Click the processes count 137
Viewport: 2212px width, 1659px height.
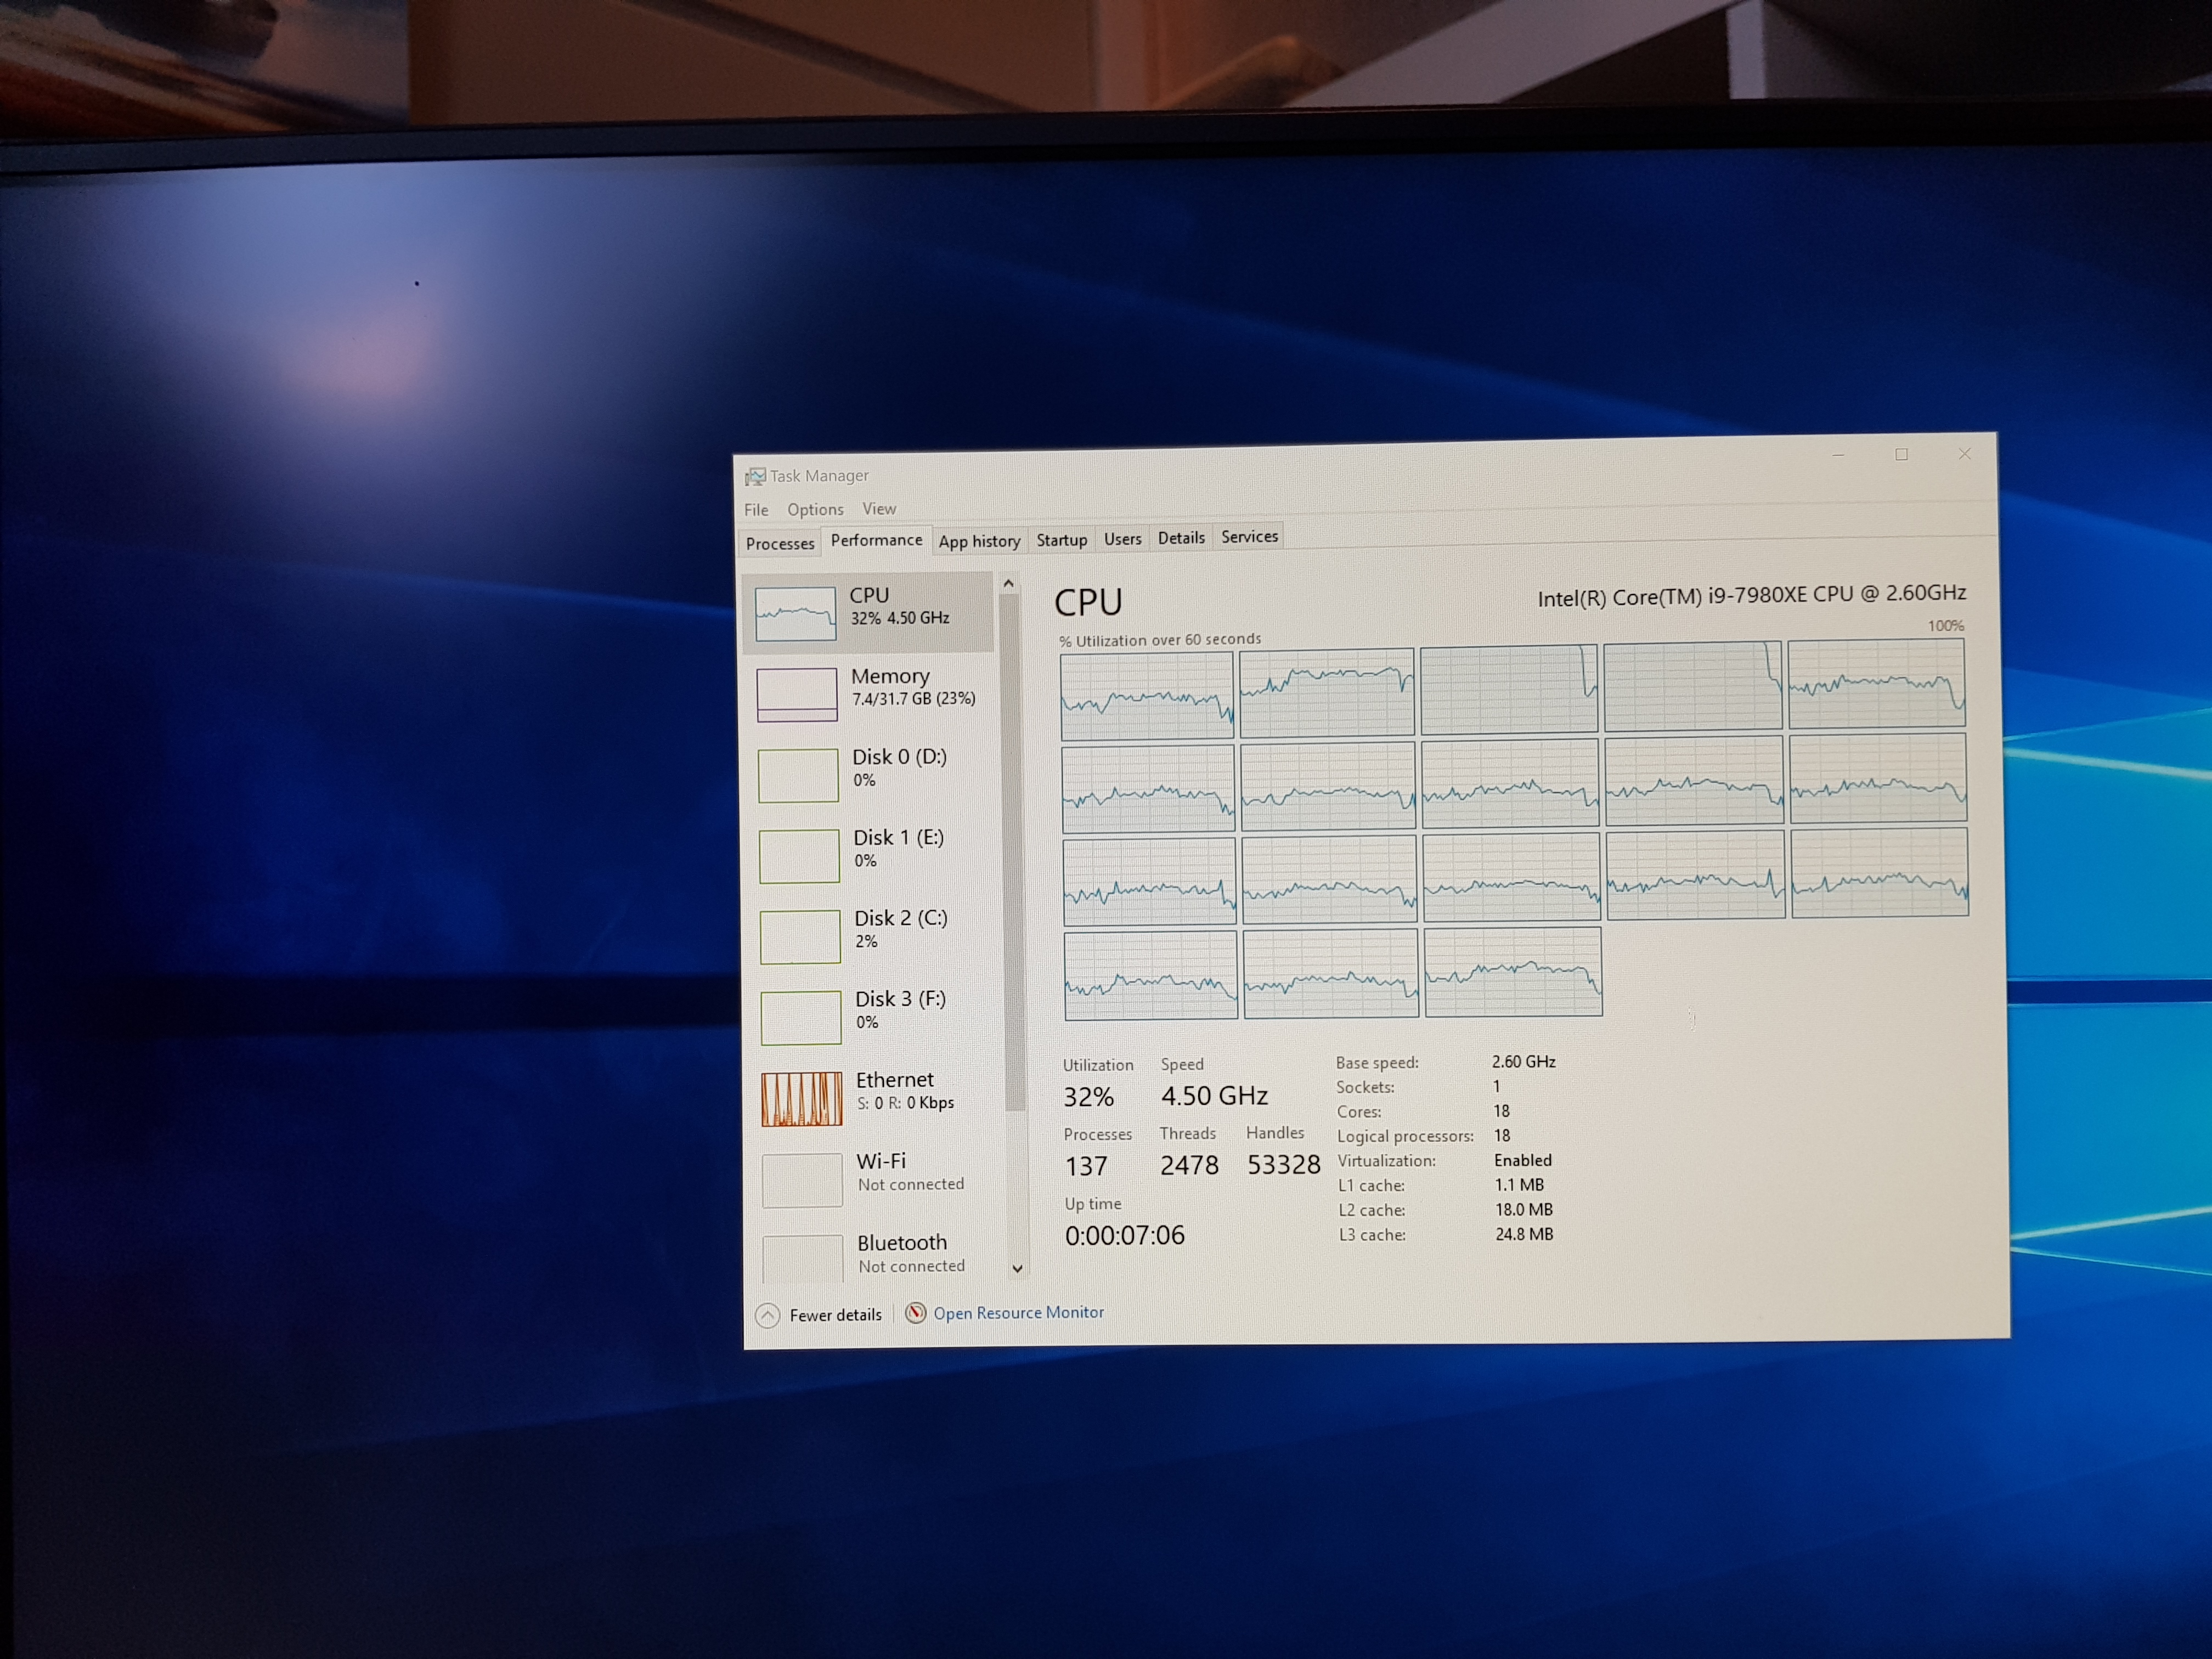(x=1086, y=1166)
